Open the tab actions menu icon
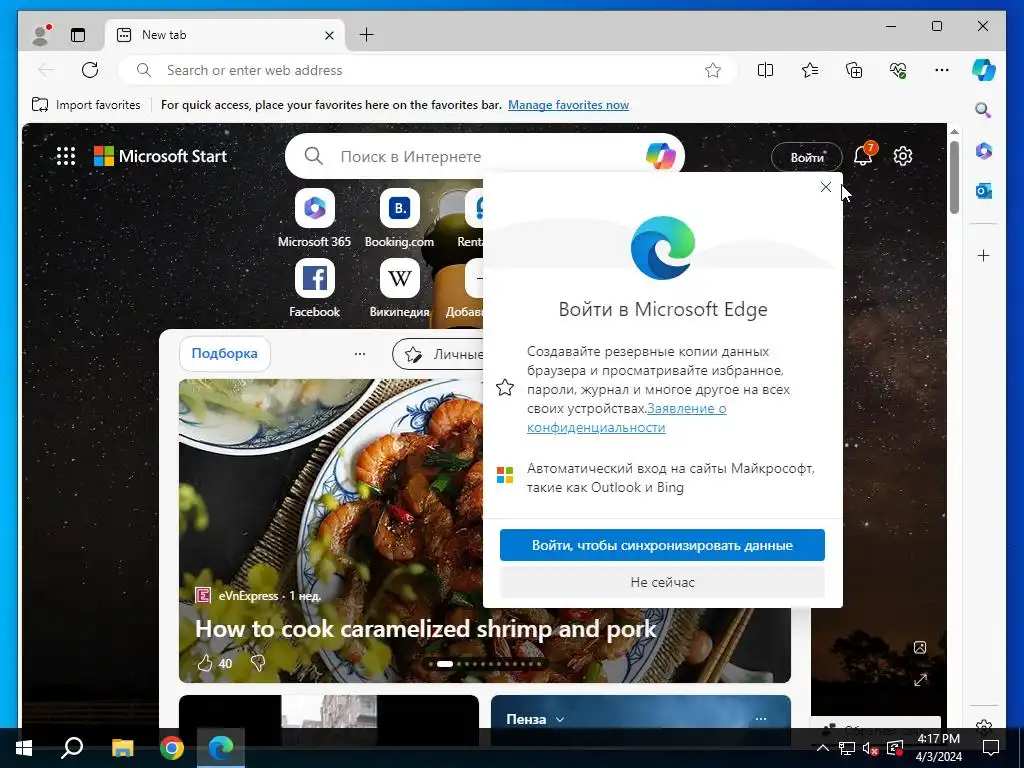This screenshot has width=1024, height=768. click(x=78, y=35)
